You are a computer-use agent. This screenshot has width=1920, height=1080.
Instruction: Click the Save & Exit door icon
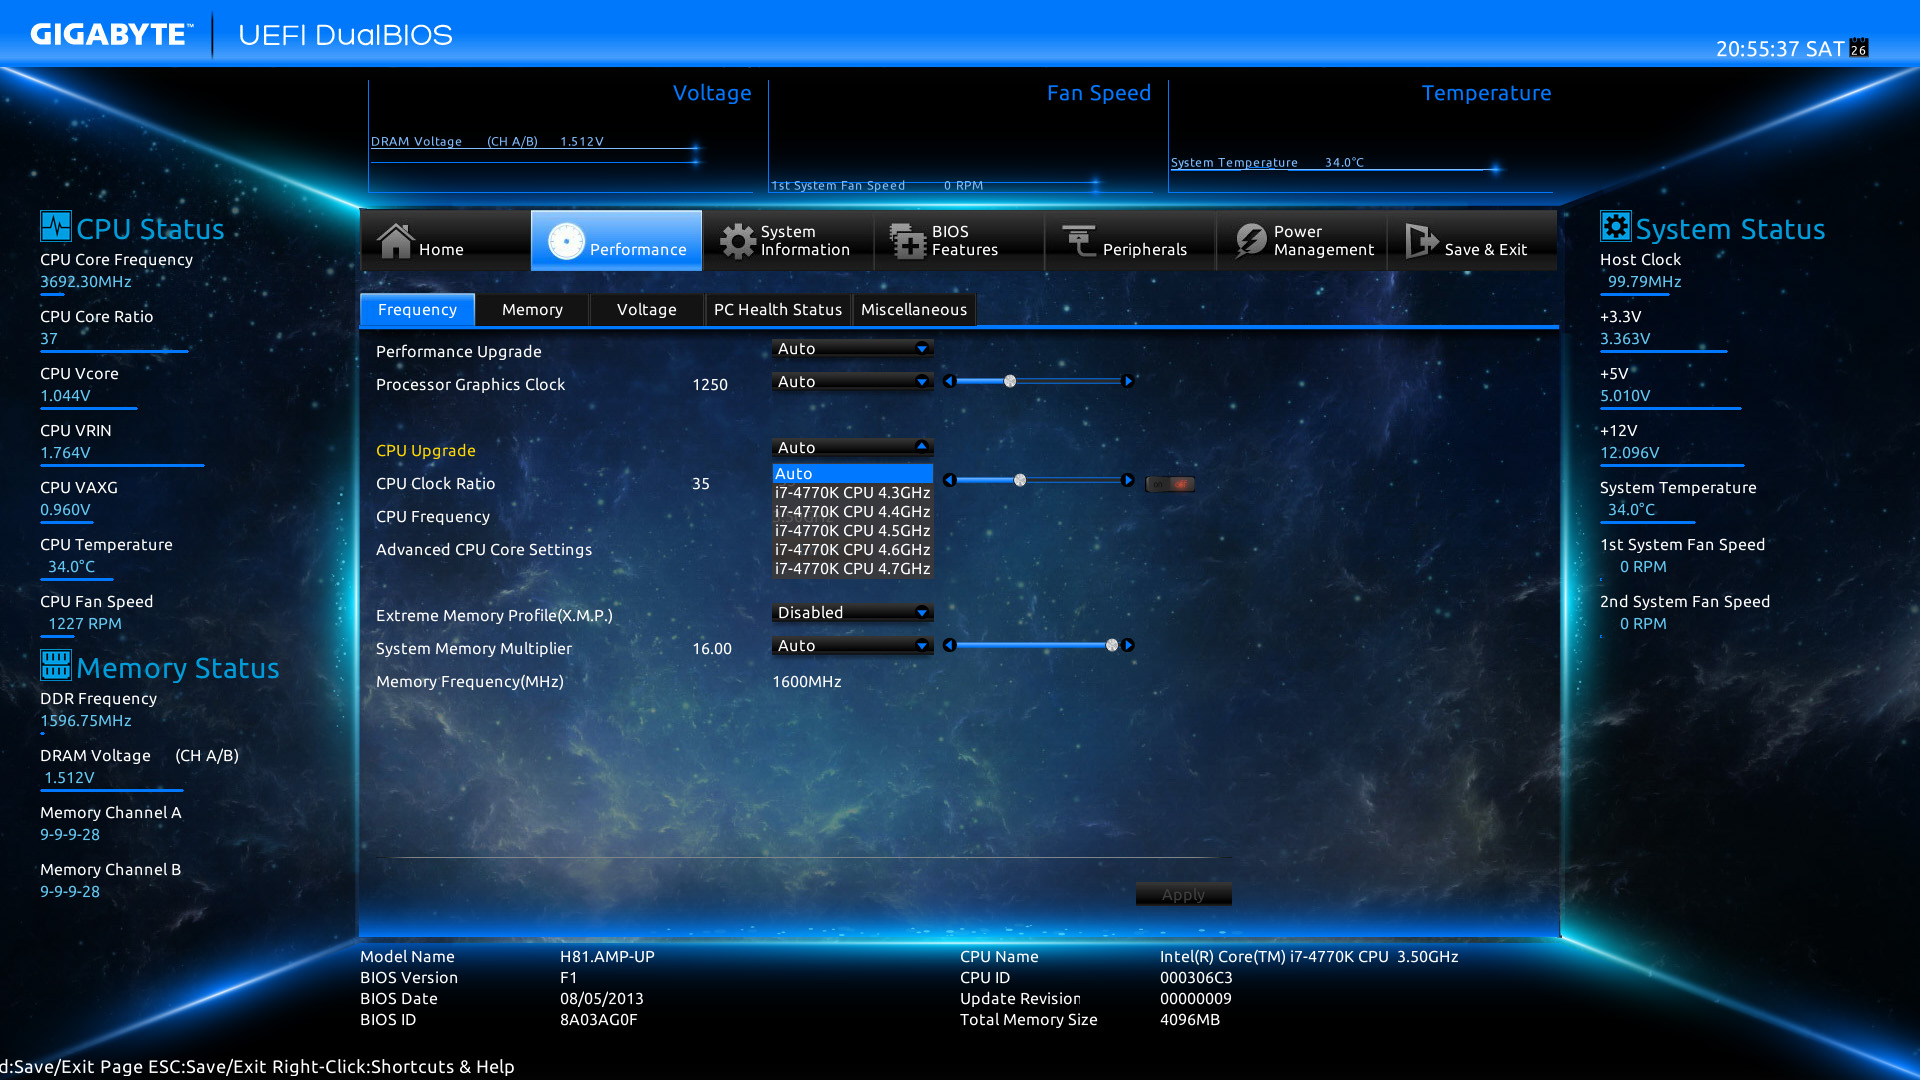click(1421, 241)
